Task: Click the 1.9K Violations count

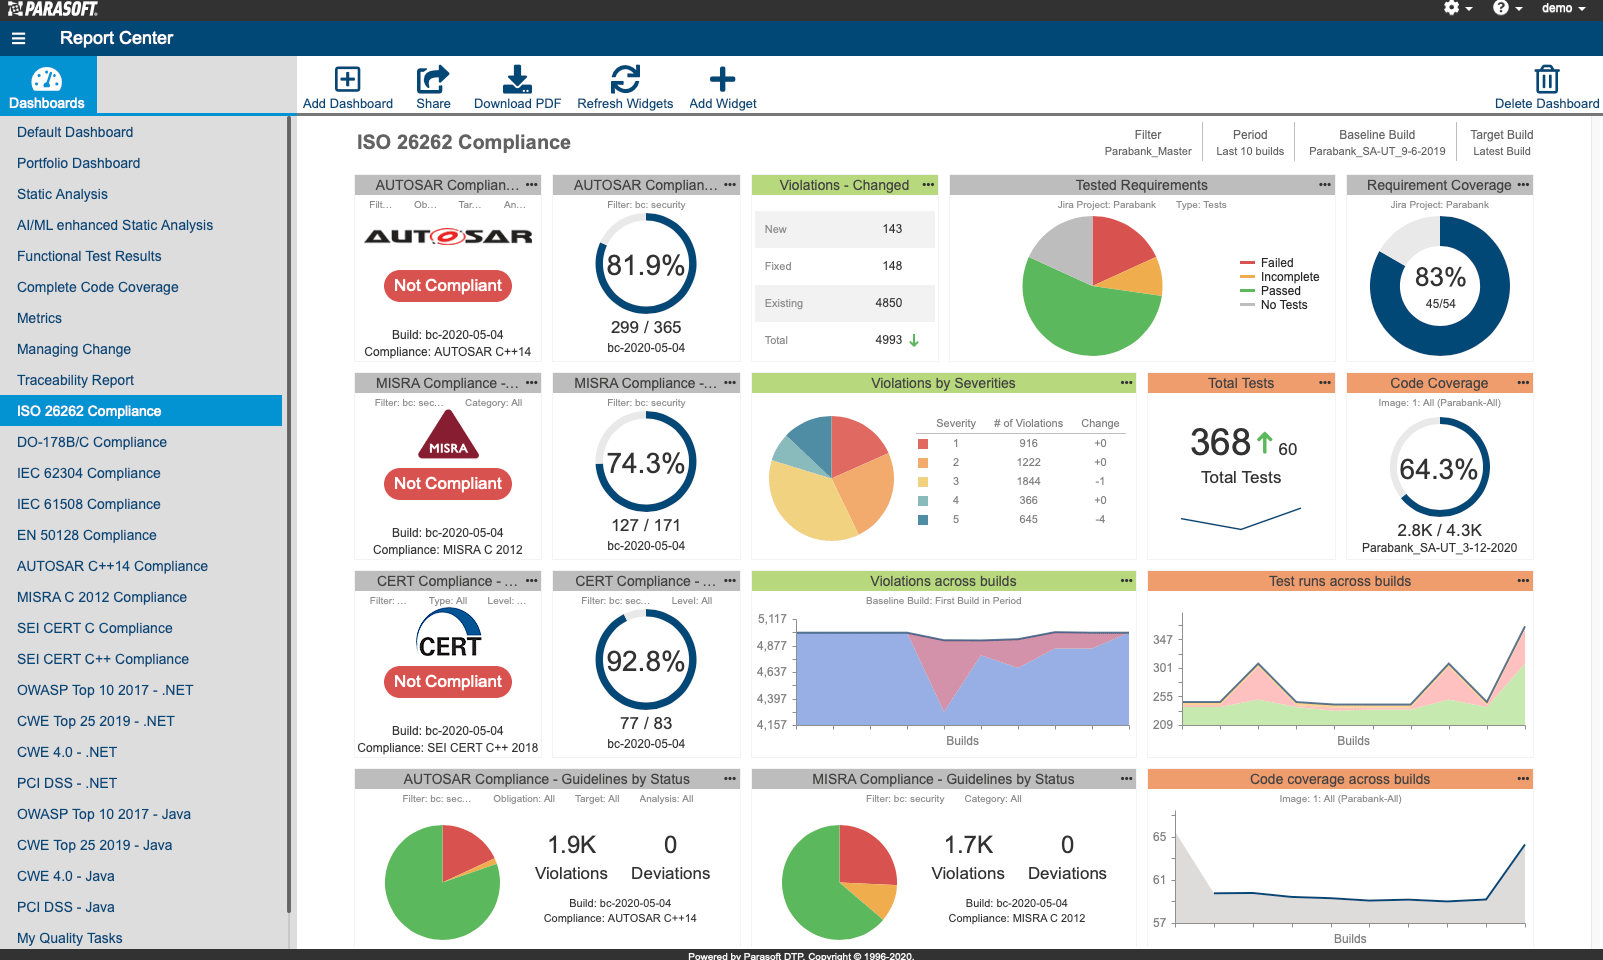Action: tap(572, 845)
